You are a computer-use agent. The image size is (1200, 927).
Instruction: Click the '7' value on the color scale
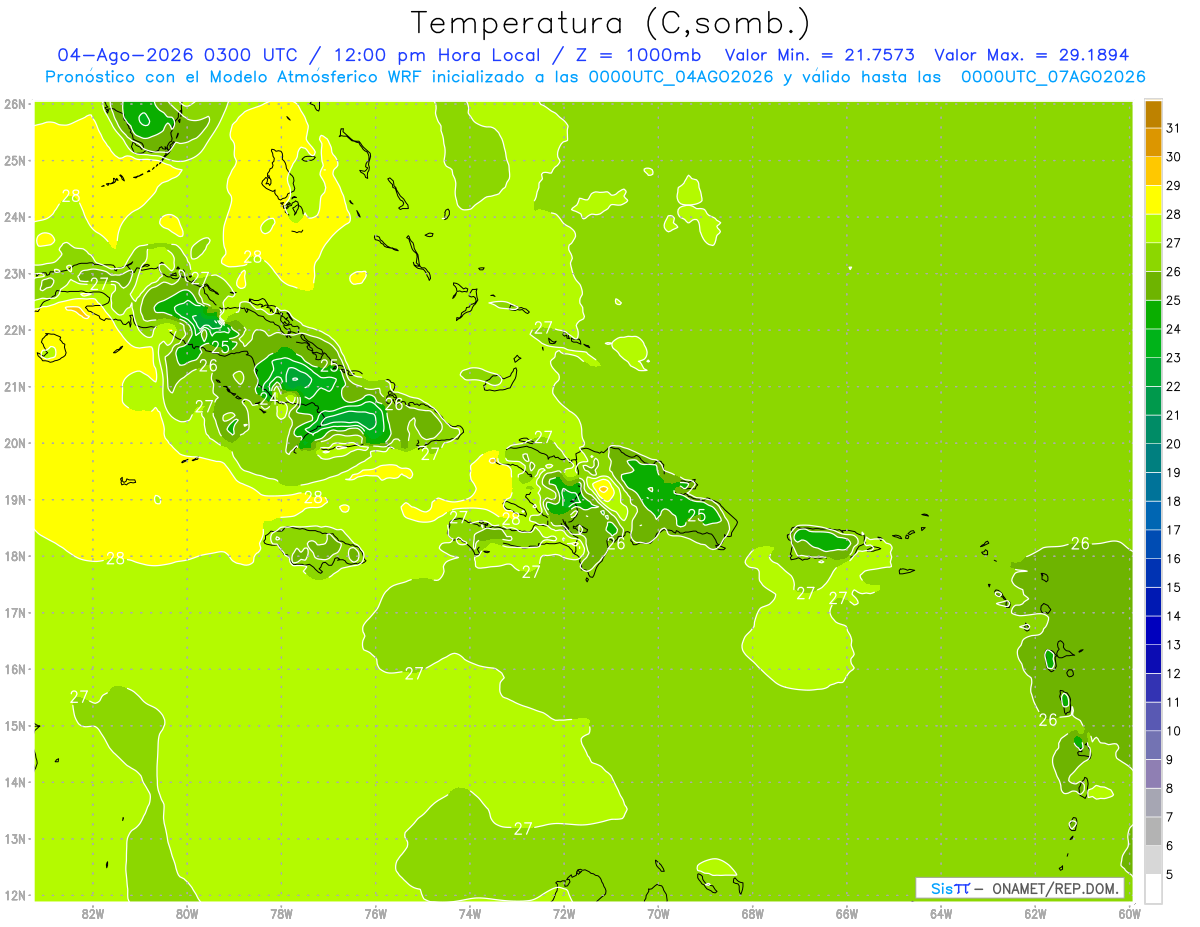[1170, 817]
